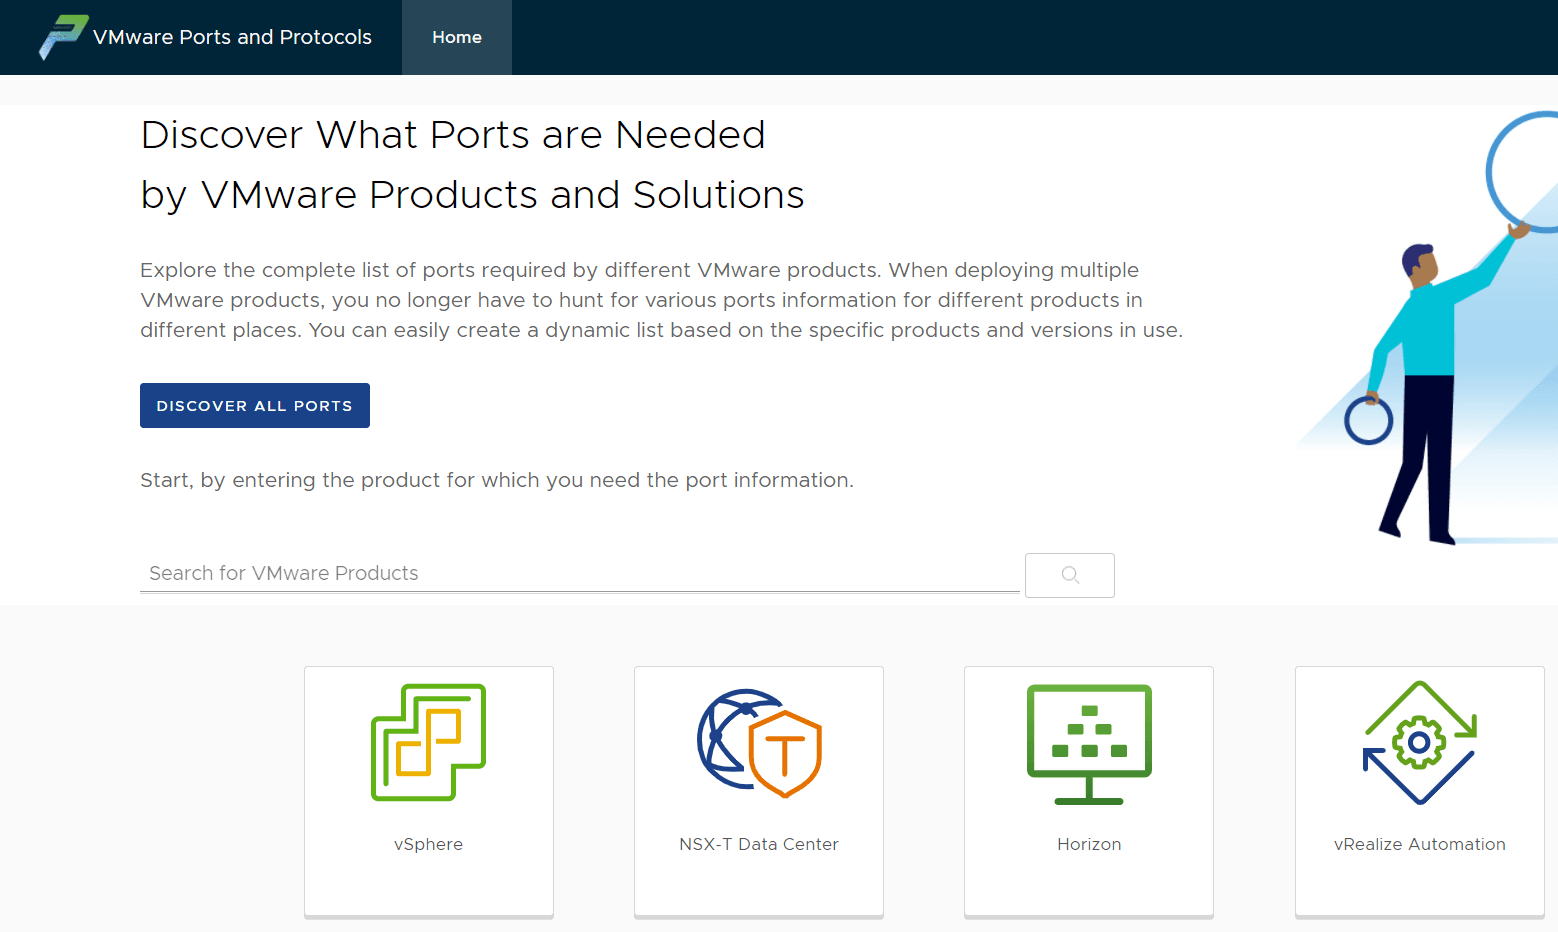
Task: Click the 'Explore the complete list' description paragraph
Action: point(661,300)
